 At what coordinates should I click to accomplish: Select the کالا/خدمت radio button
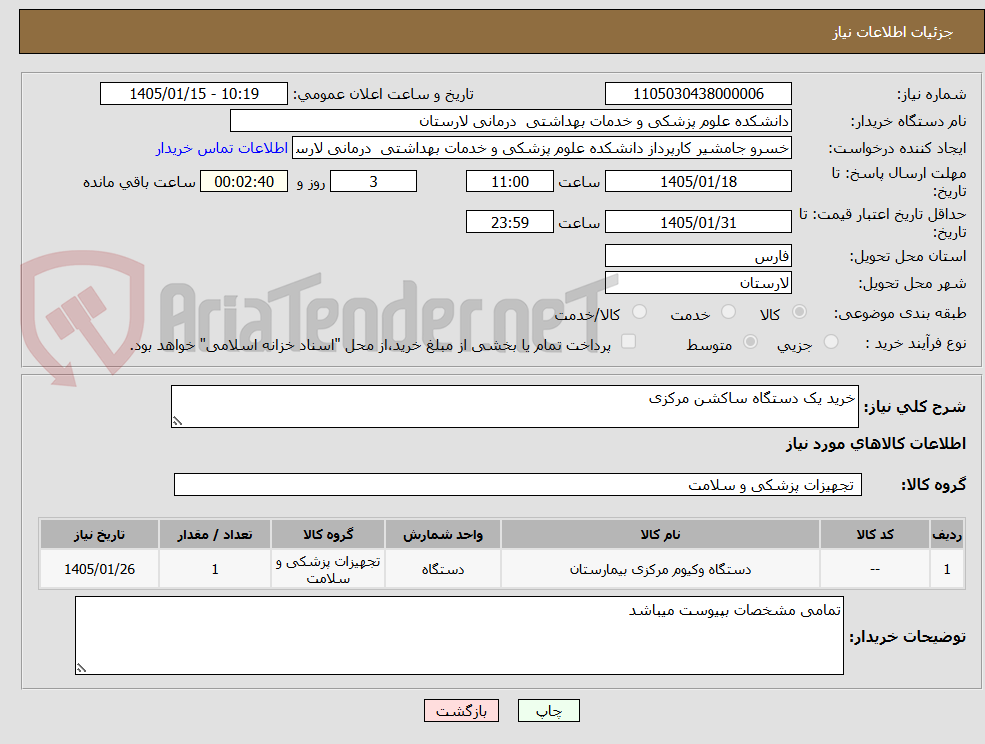click(639, 312)
